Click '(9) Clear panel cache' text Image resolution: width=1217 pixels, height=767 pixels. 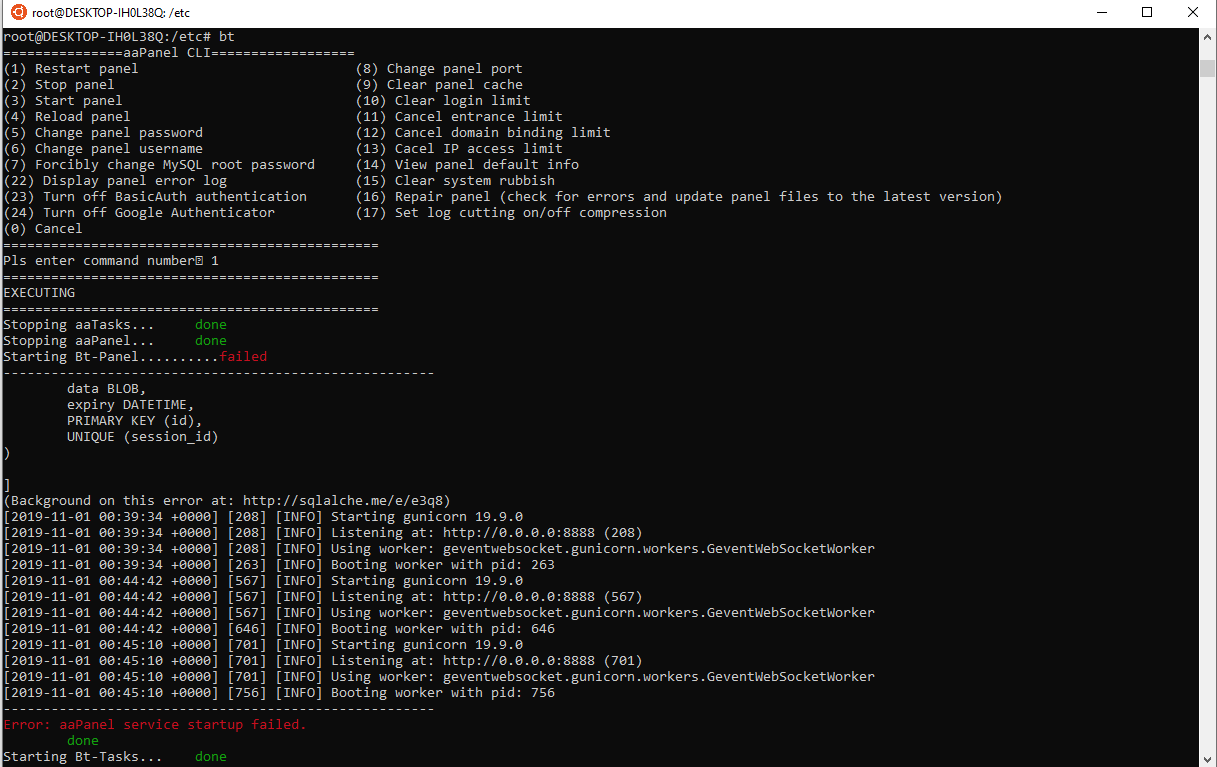pos(439,85)
